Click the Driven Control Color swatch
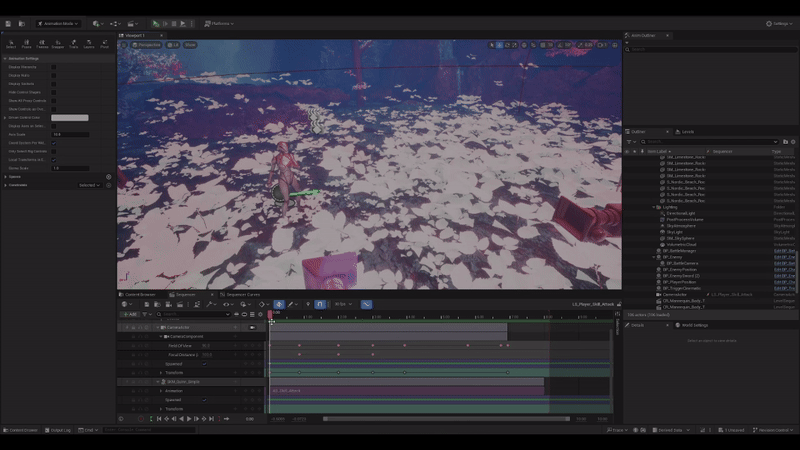The height and width of the screenshot is (450, 800). (x=70, y=118)
